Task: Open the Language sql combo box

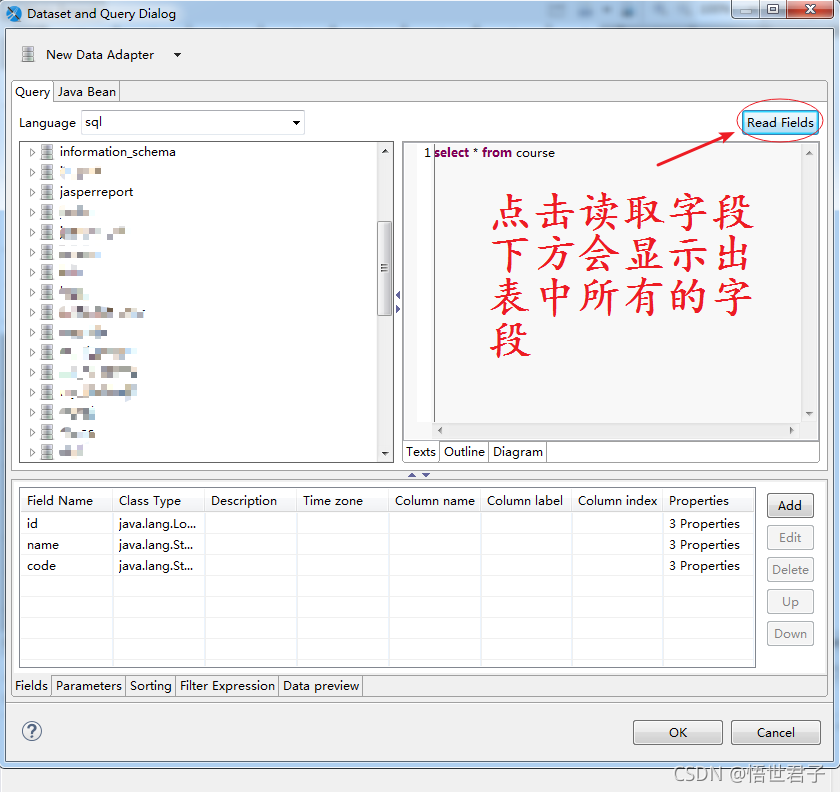Action: point(191,123)
